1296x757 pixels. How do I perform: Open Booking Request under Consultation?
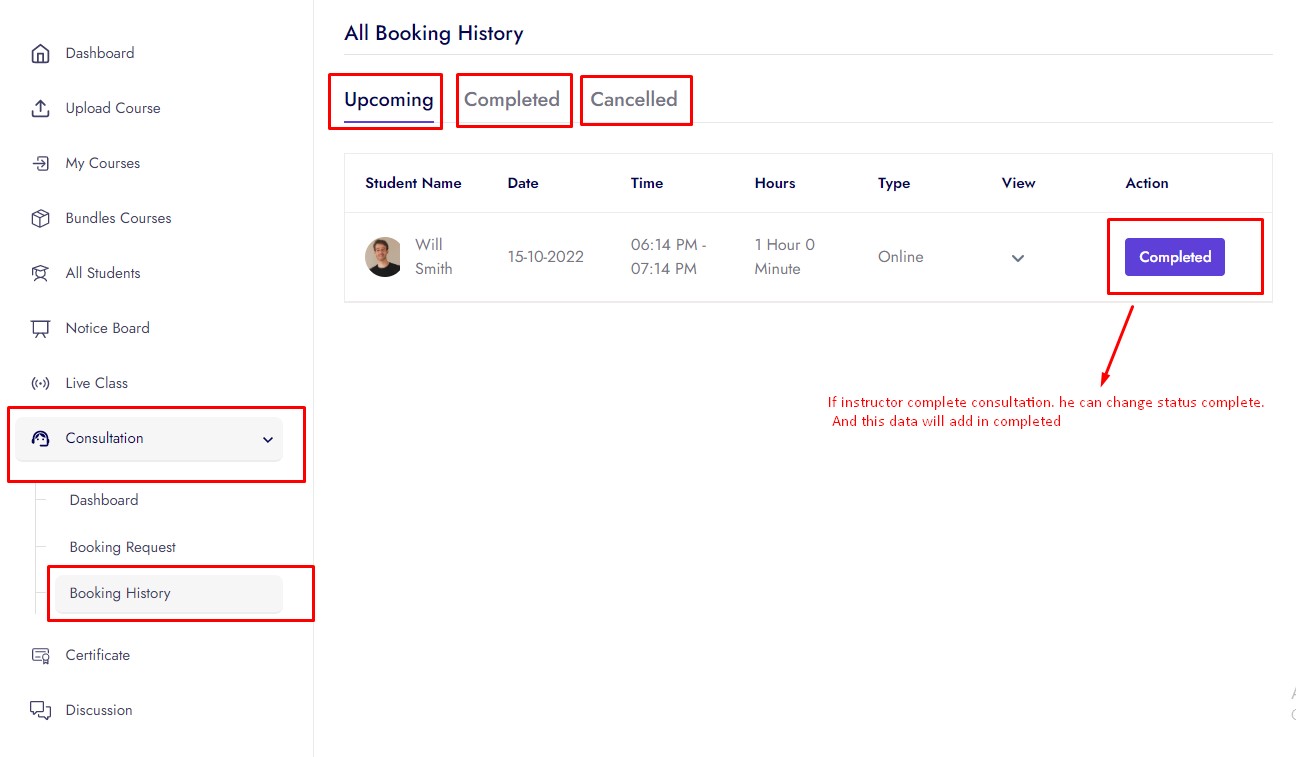[x=122, y=547]
